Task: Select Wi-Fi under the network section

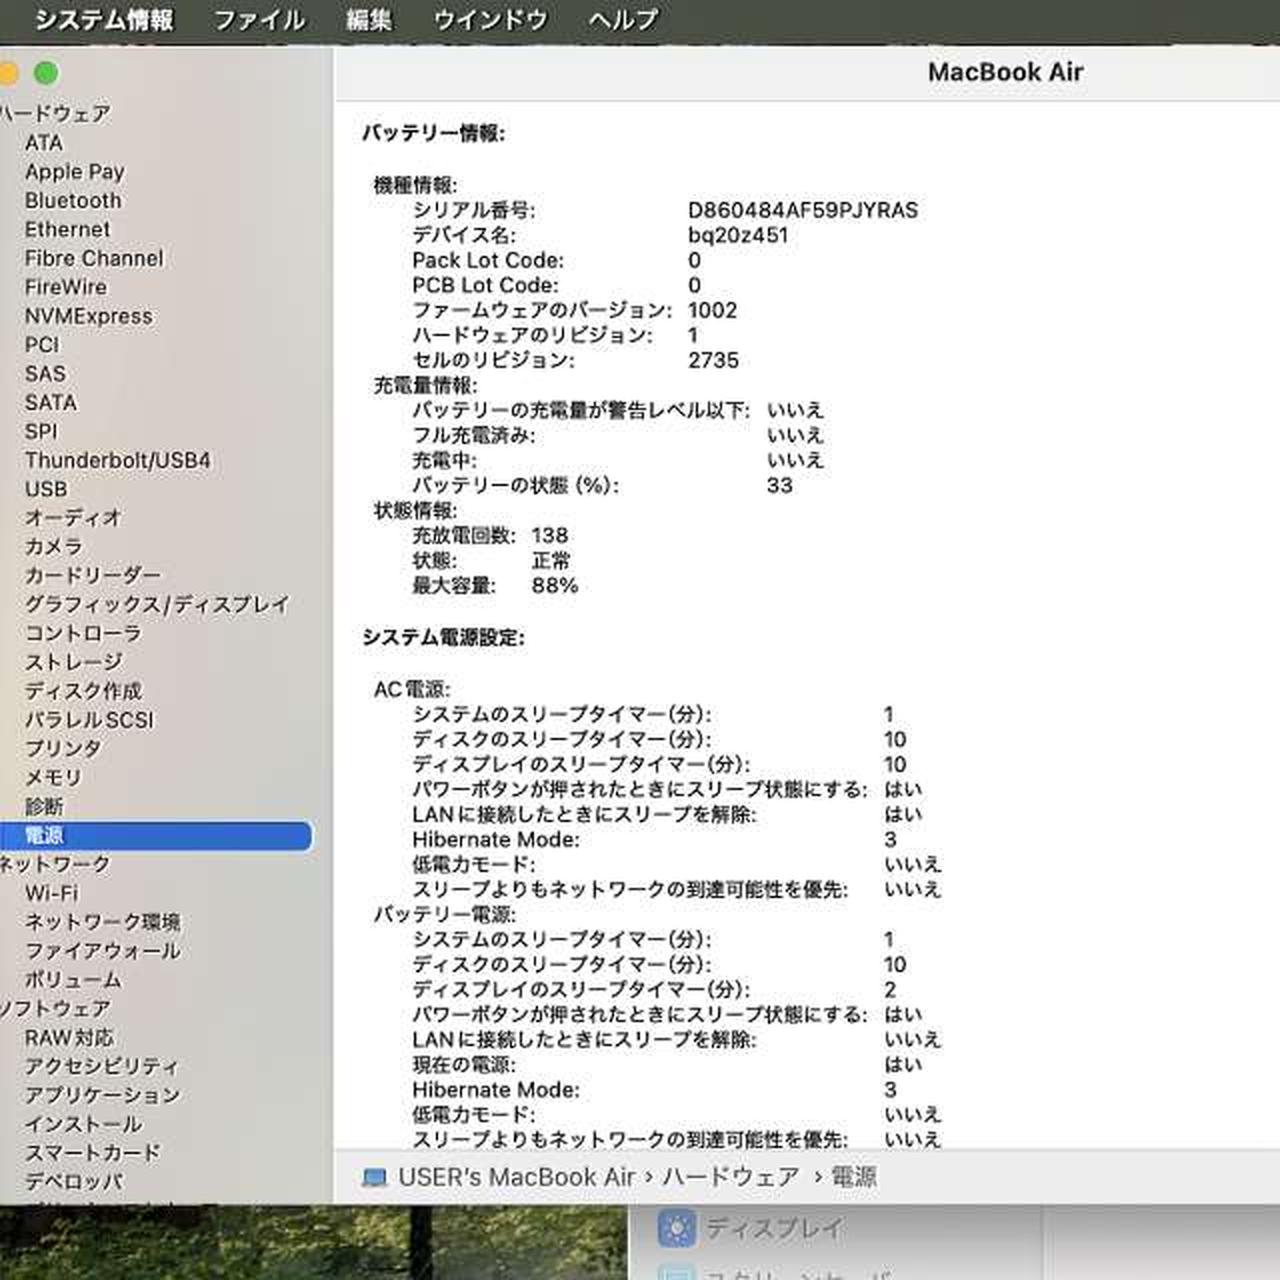Action: click(52, 893)
